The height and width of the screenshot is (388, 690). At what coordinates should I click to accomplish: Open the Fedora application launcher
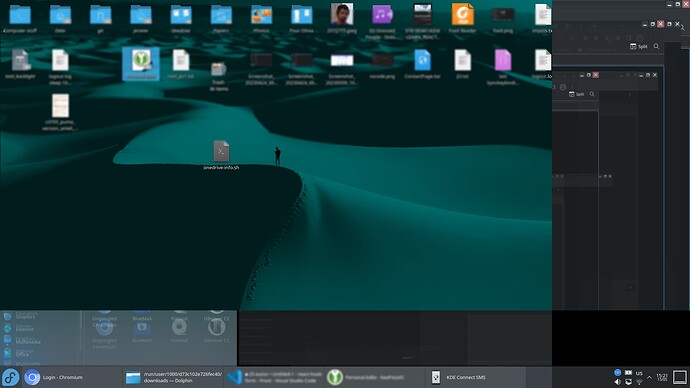point(10,377)
